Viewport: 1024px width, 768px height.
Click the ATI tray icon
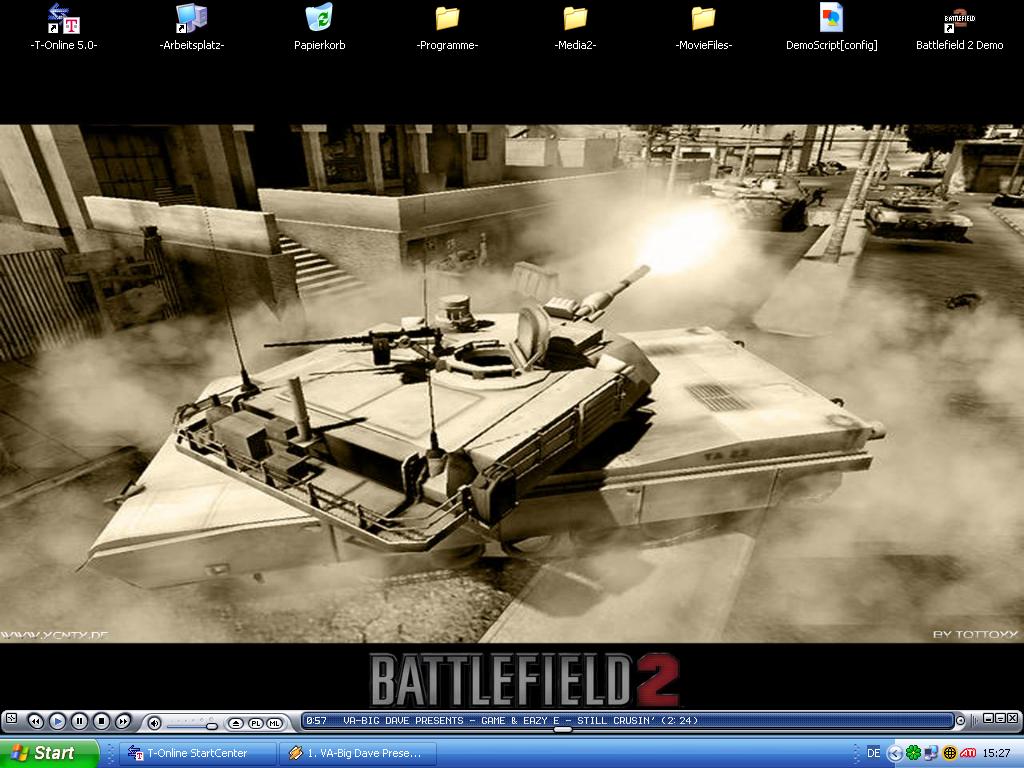(968, 753)
